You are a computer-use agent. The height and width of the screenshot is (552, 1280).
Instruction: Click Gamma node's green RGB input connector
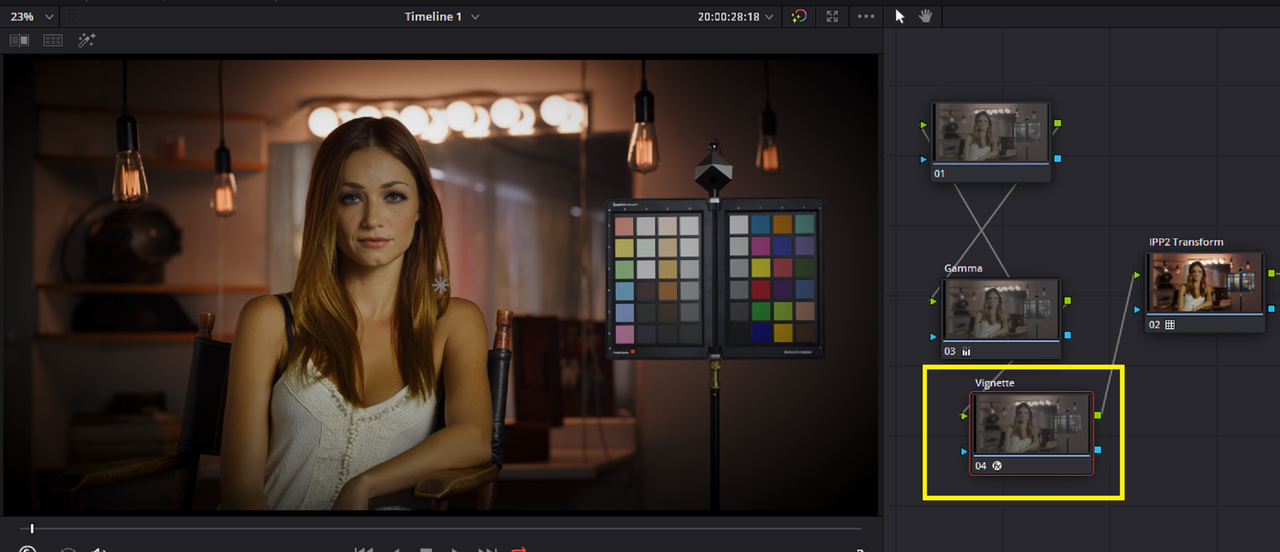pos(934,301)
